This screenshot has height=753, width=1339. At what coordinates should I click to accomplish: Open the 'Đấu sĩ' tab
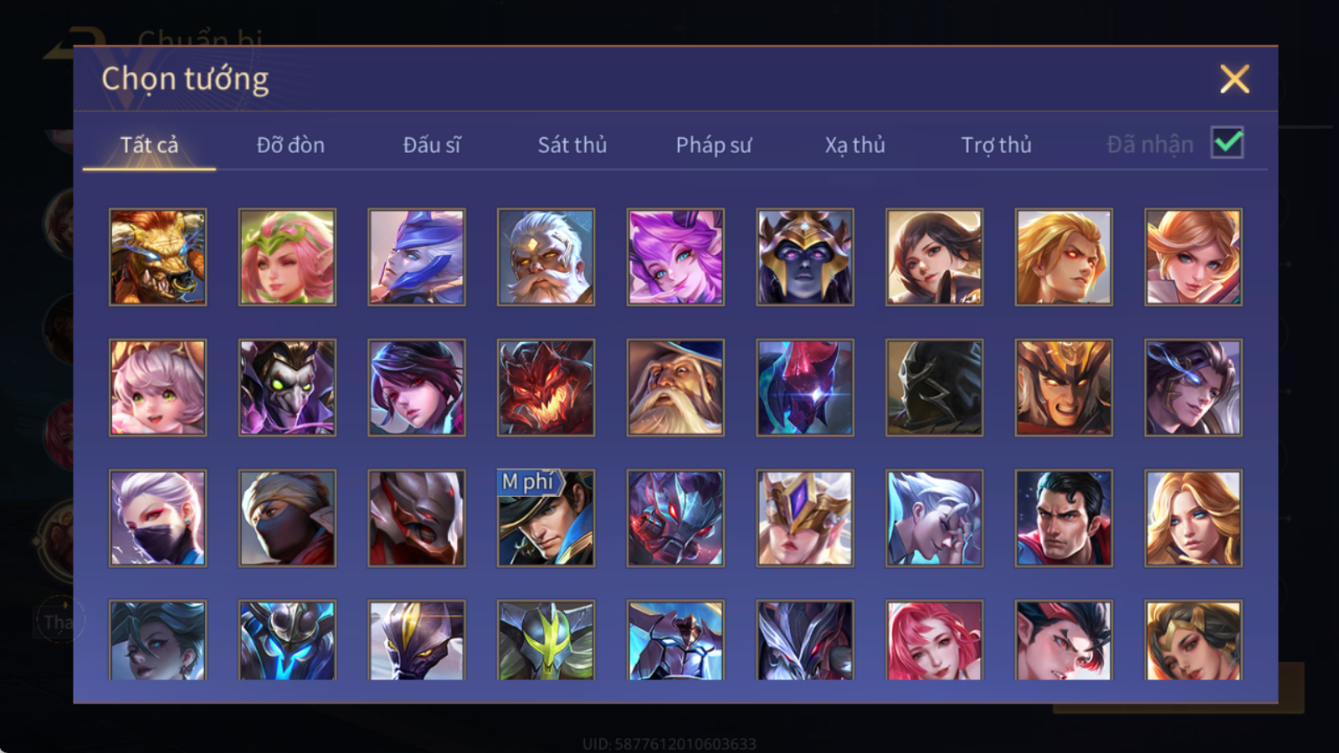click(432, 145)
